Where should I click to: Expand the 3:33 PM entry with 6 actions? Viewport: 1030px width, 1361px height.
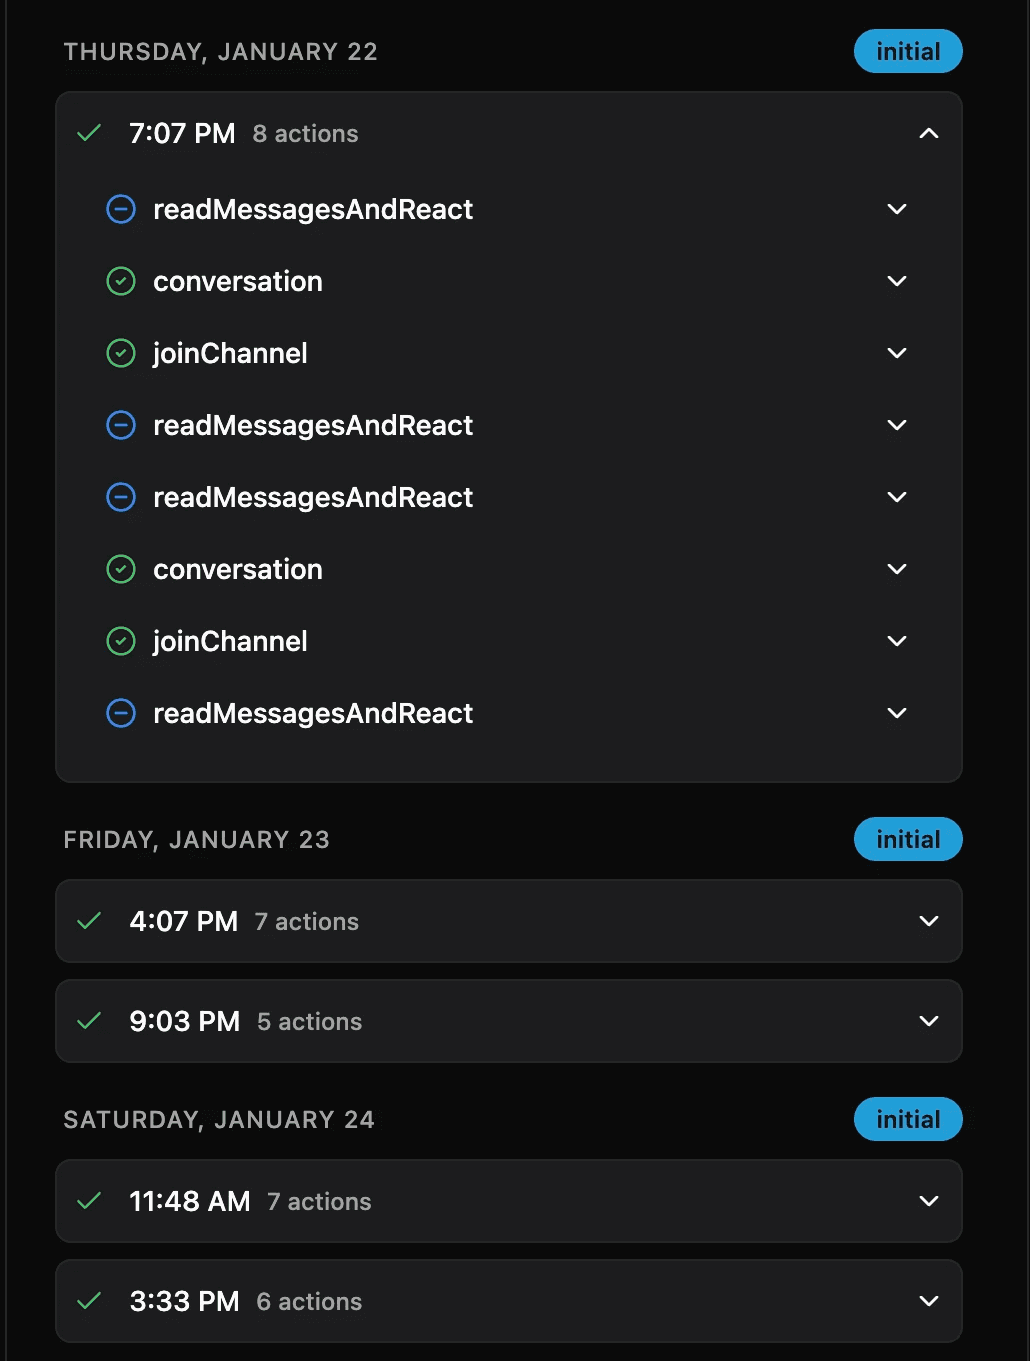click(928, 1301)
